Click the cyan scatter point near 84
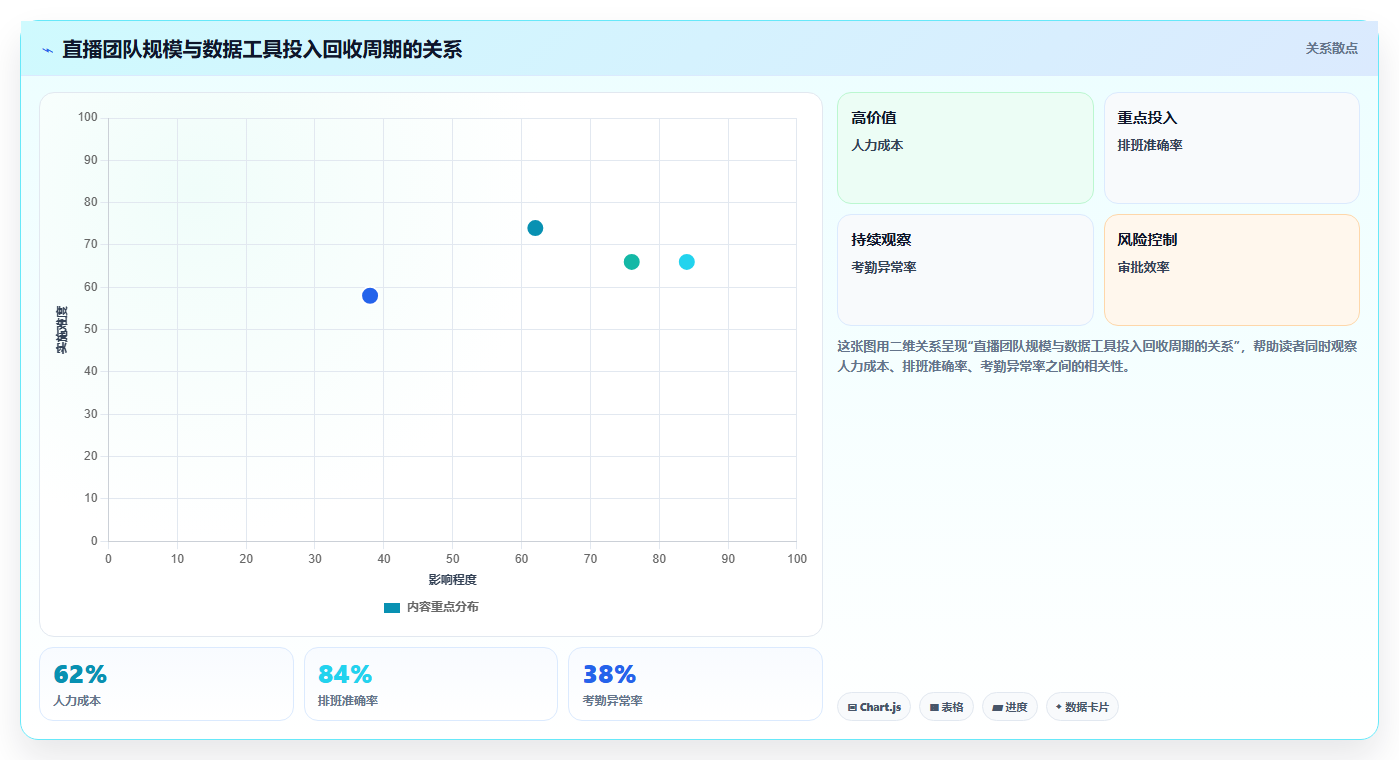 pyautogui.click(x=686, y=262)
